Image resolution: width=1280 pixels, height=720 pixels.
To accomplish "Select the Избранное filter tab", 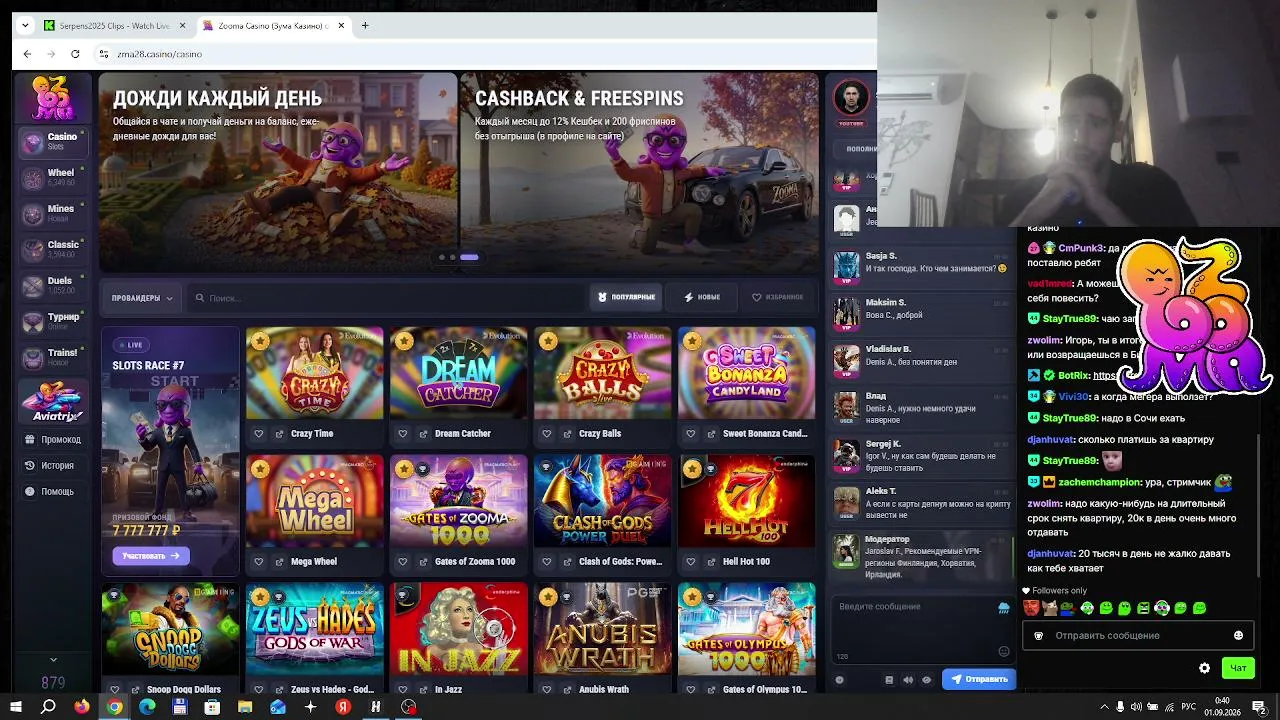I will [777, 297].
